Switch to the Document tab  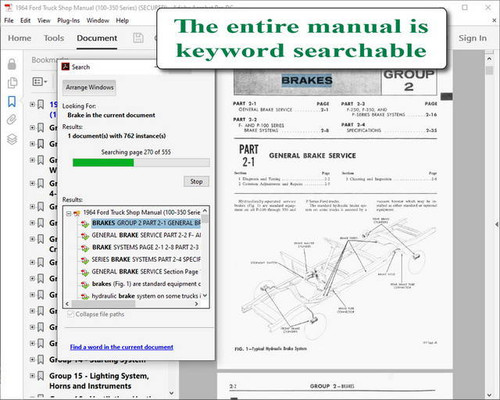pyautogui.click(x=97, y=38)
